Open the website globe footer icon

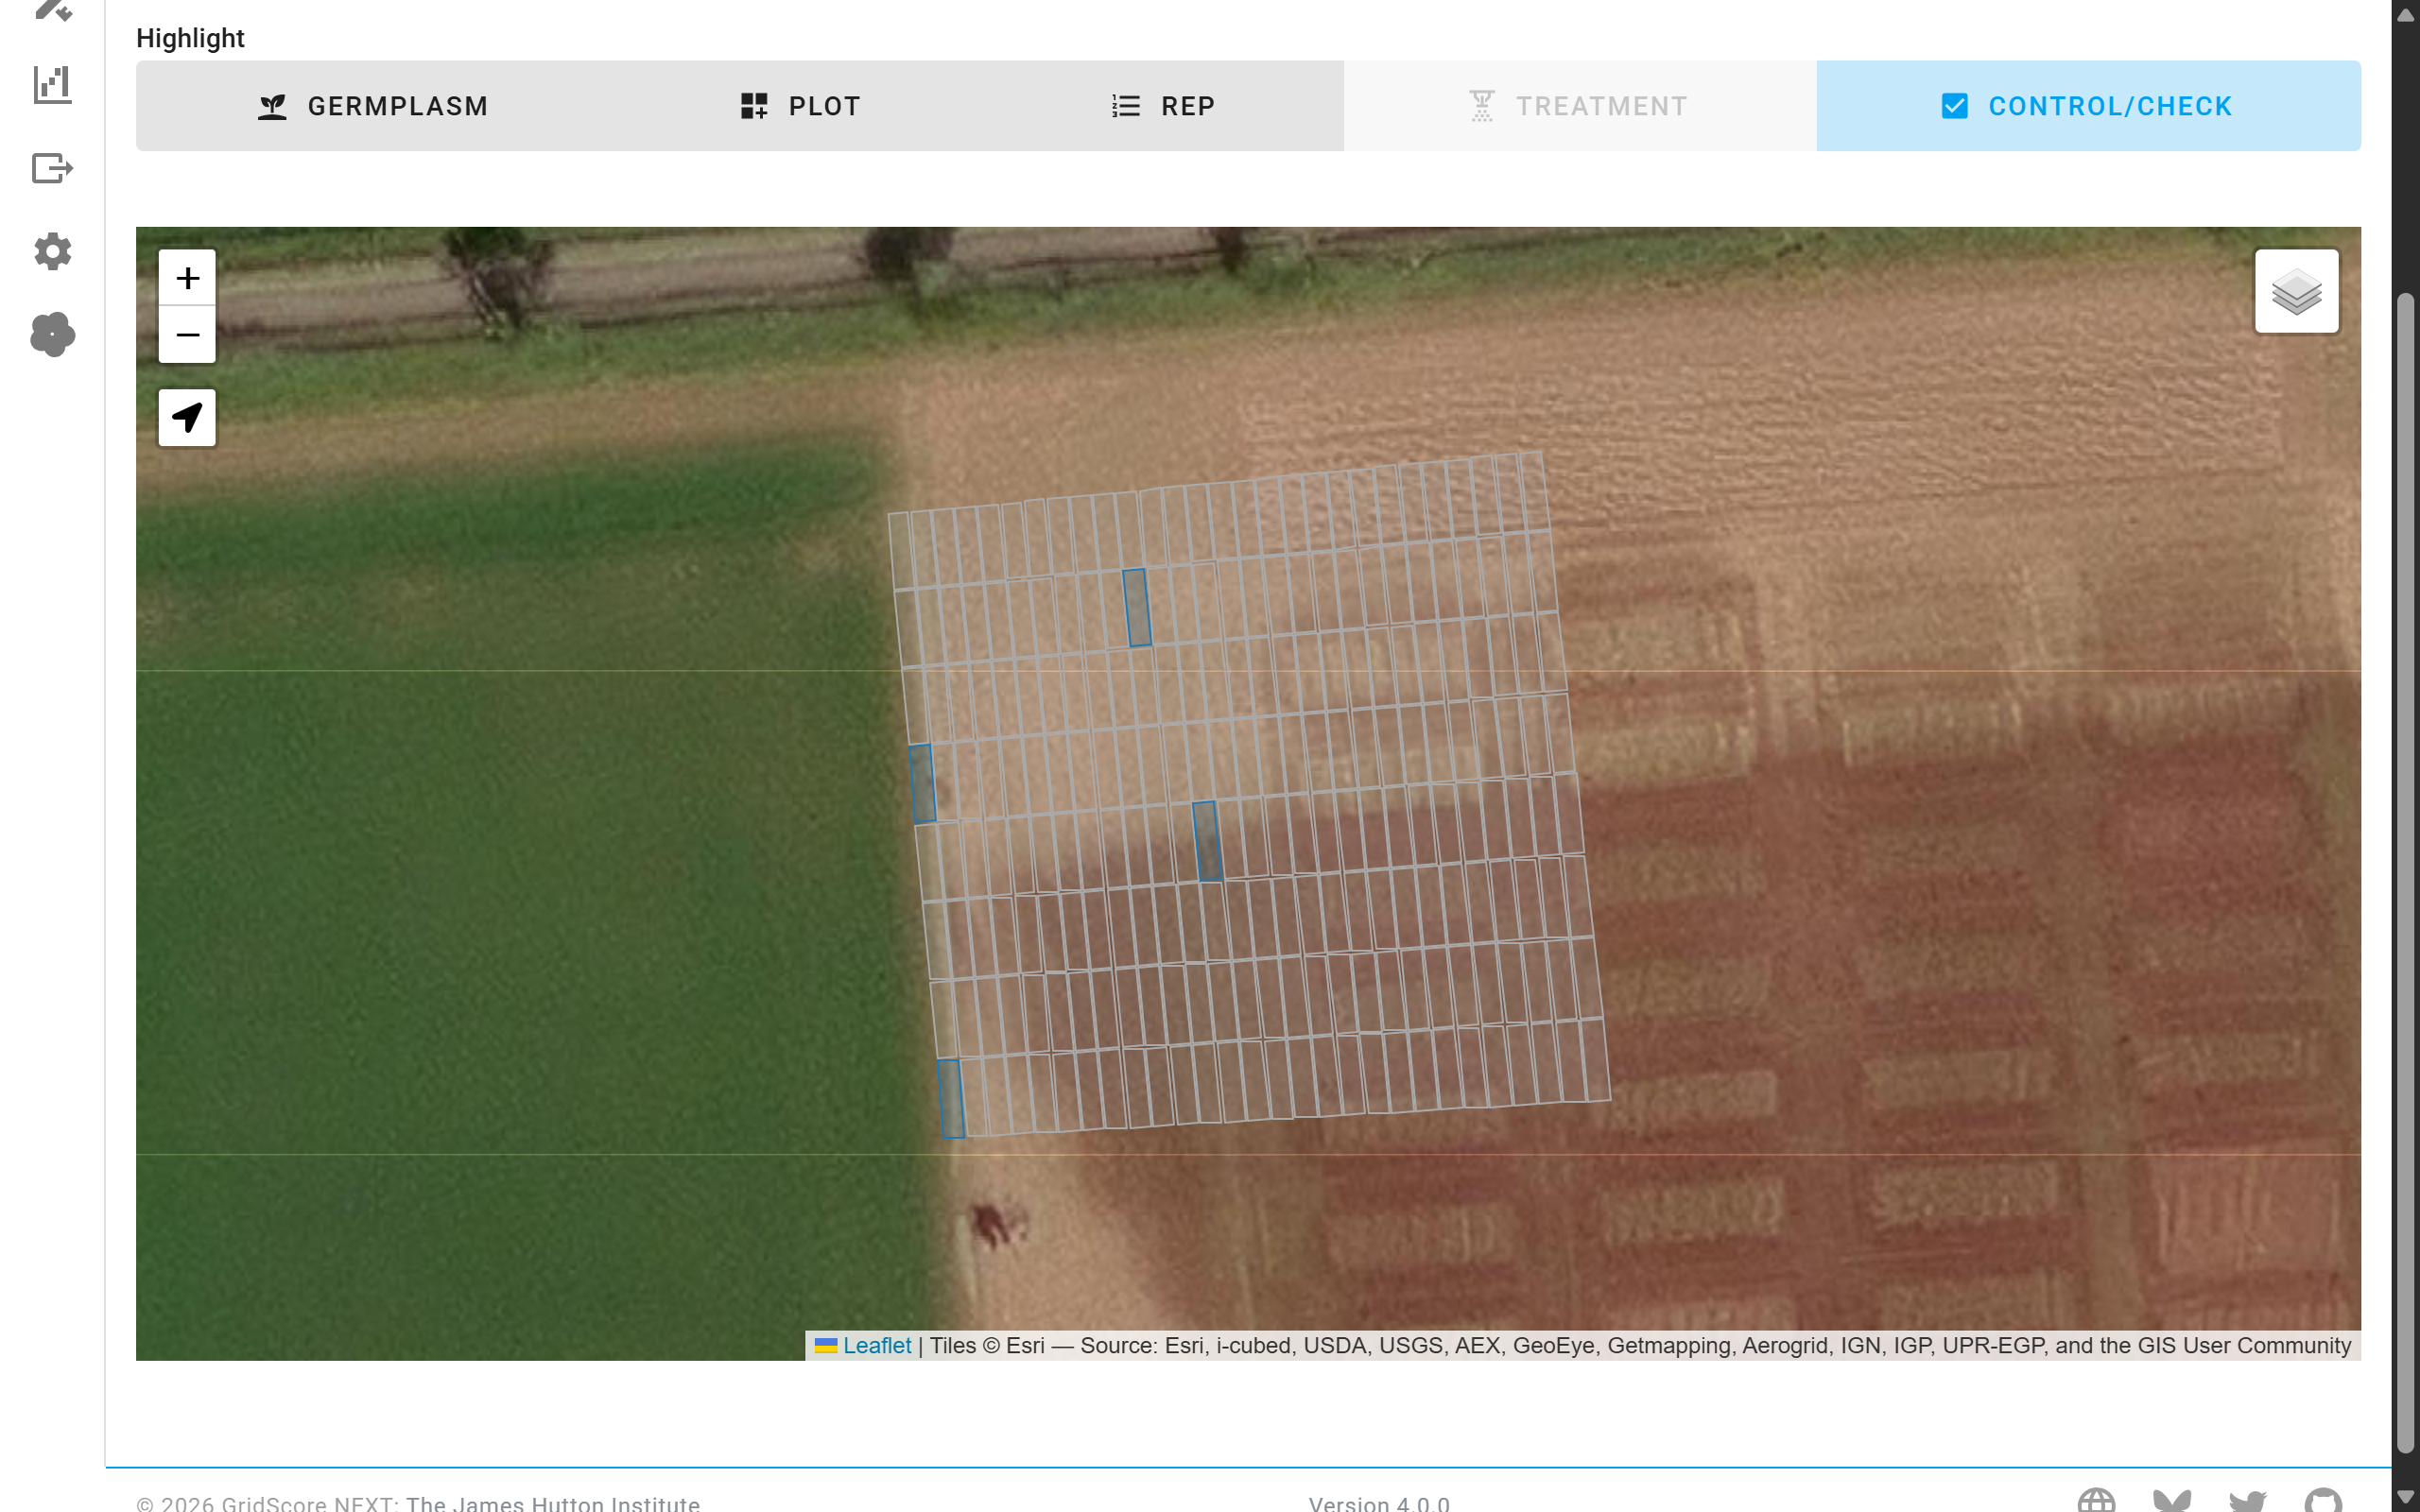click(2096, 1500)
